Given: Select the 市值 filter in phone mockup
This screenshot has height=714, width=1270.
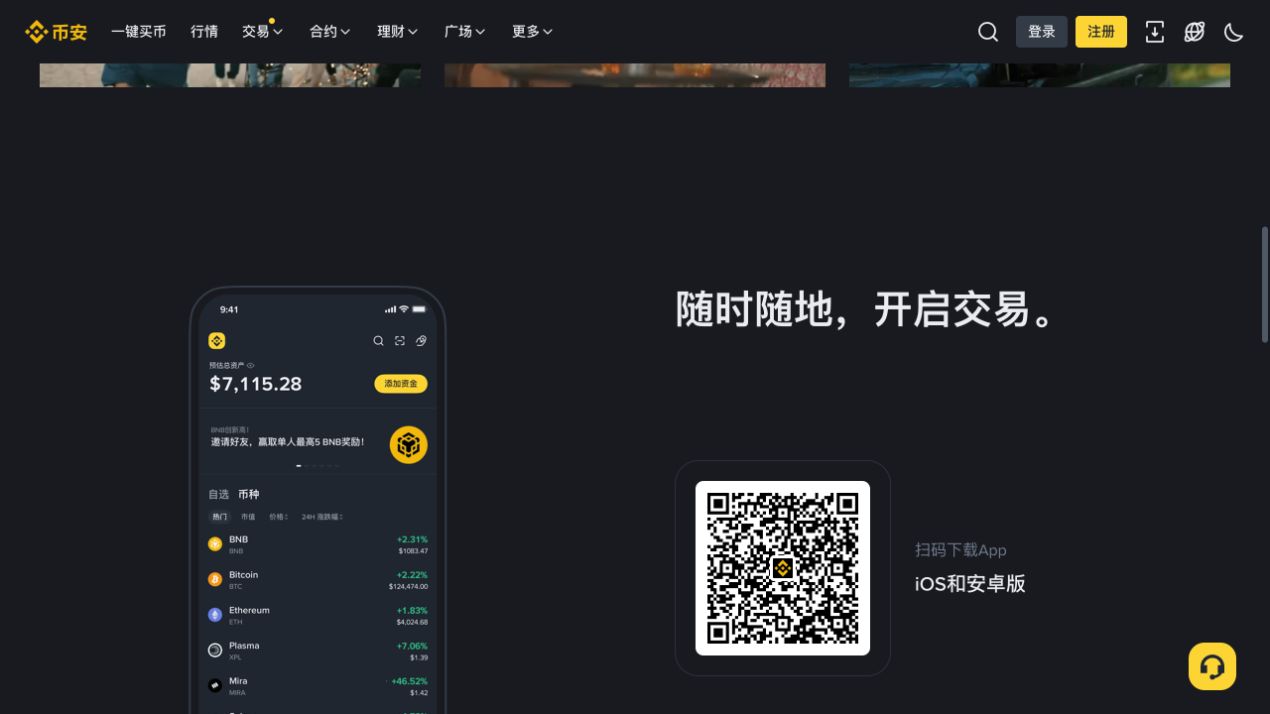Looking at the screenshot, I should (248, 517).
